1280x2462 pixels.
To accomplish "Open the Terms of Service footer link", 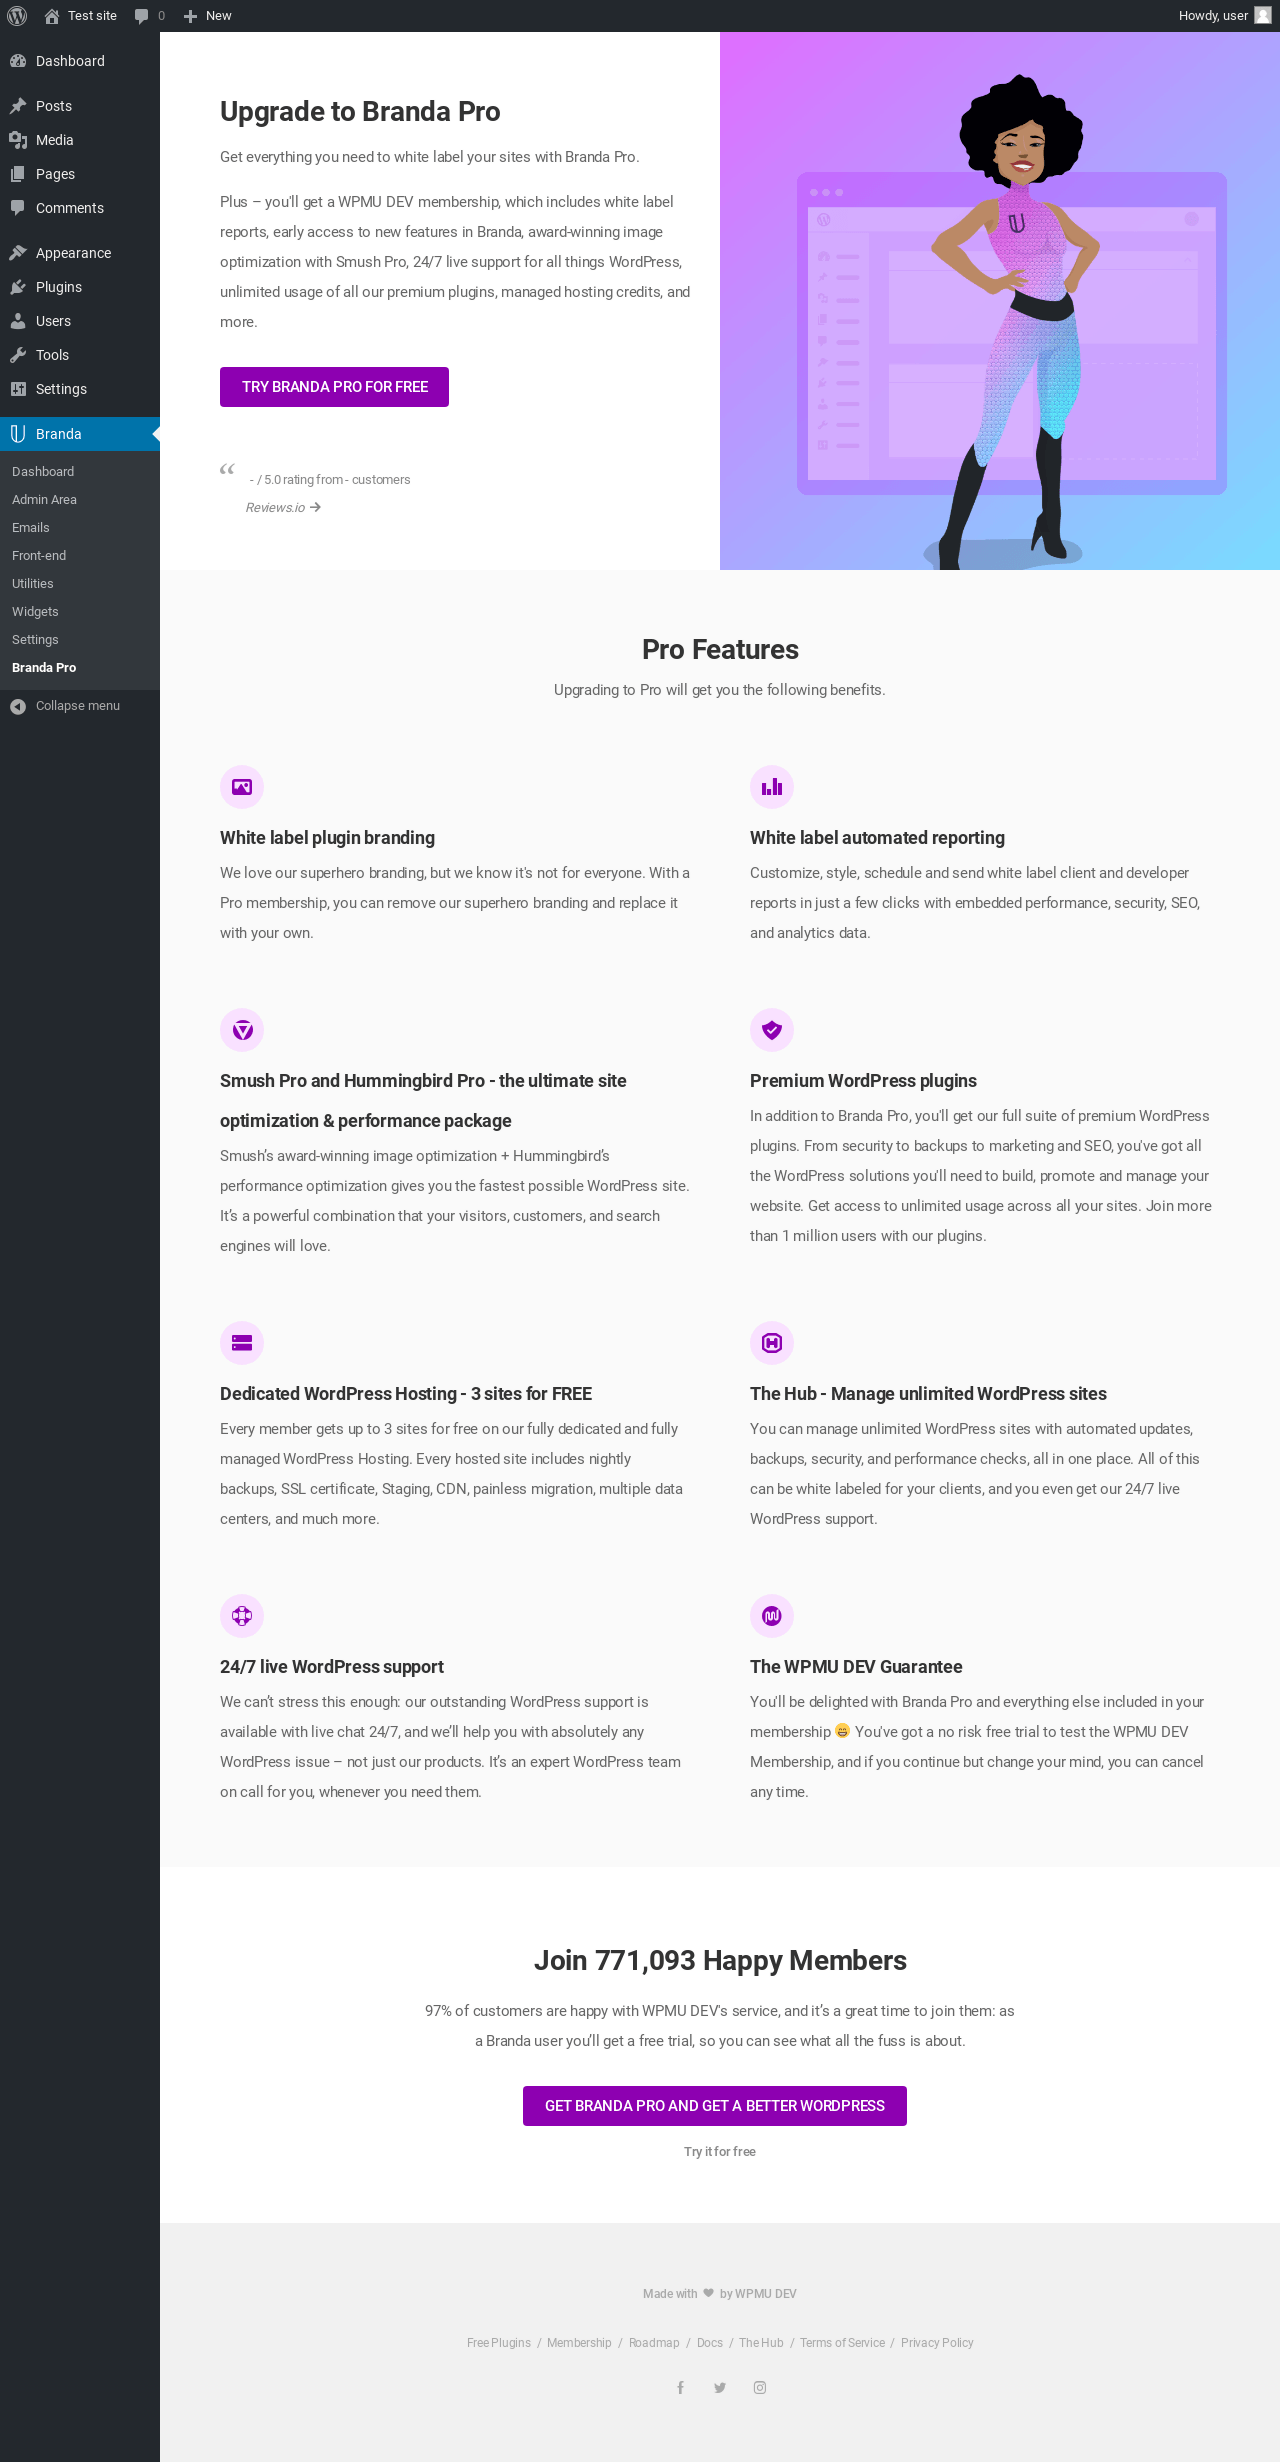I will 842,2343.
